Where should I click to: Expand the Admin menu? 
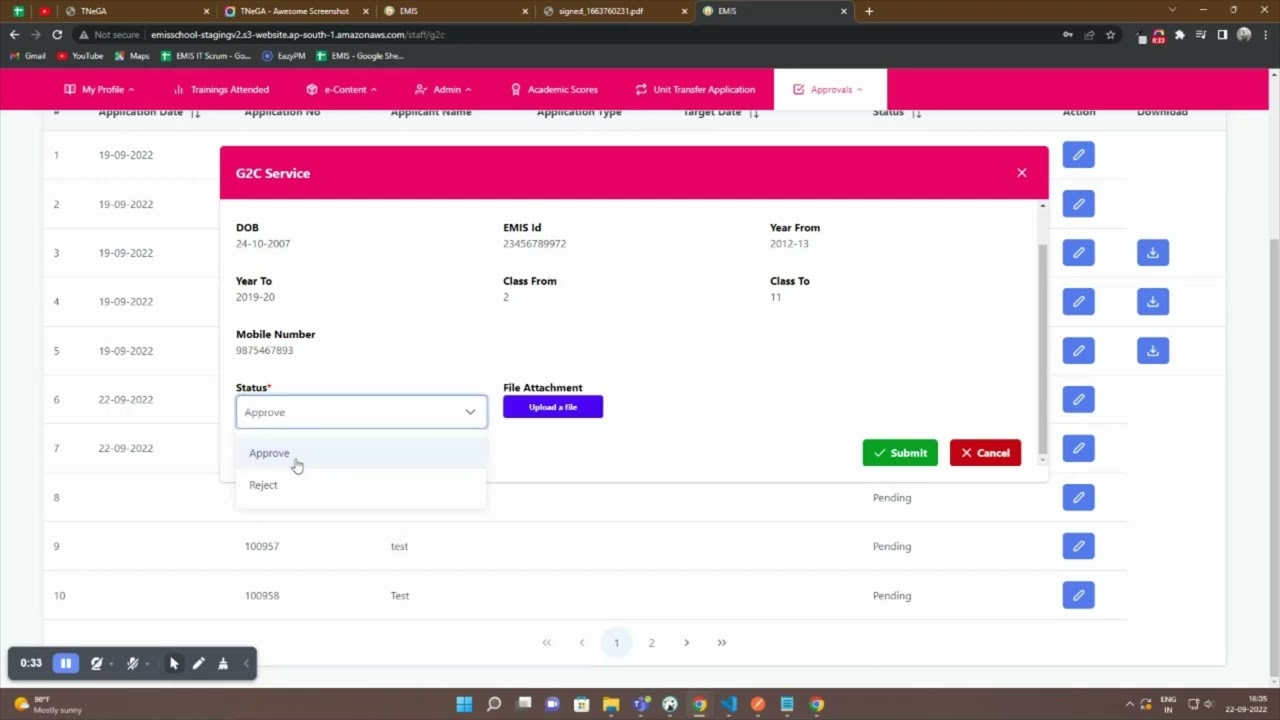pyautogui.click(x=443, y=89)
